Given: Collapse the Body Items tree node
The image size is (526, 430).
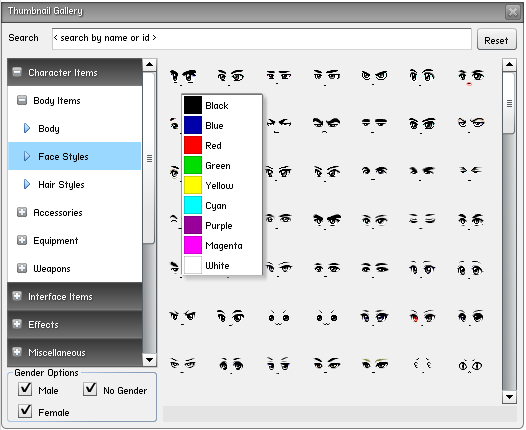Looking at the screenshot, I should 22,100.
